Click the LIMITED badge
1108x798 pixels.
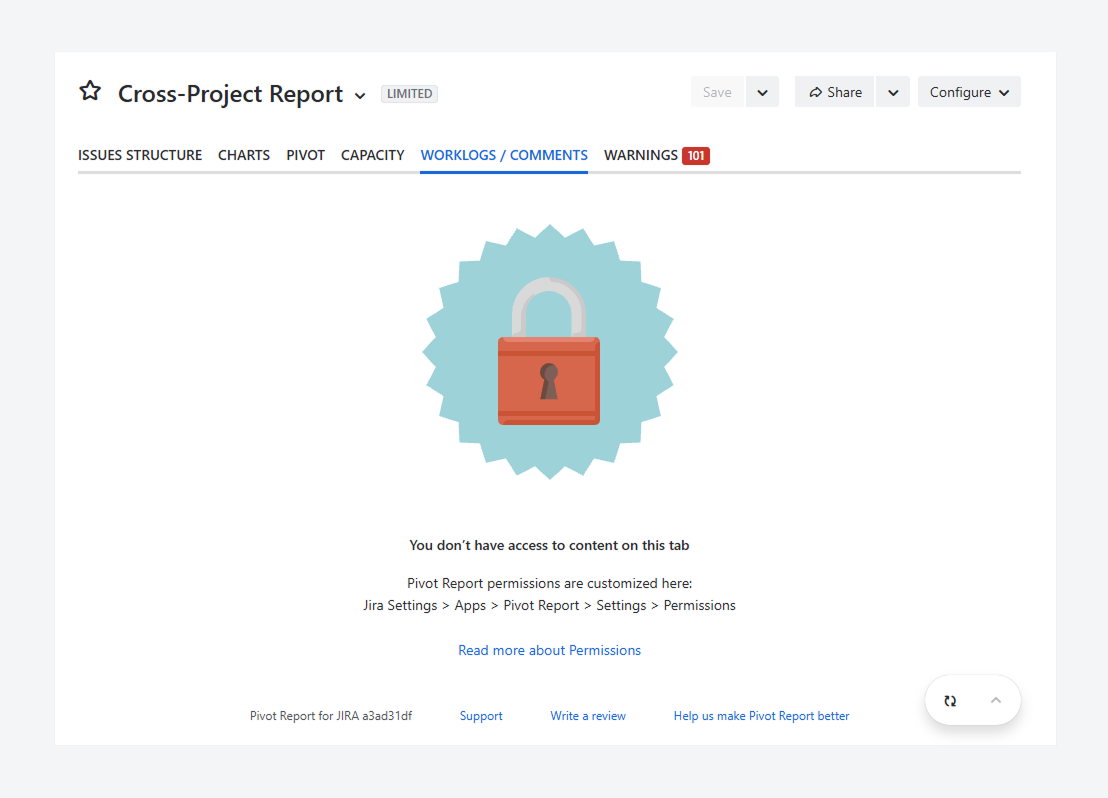409,93
